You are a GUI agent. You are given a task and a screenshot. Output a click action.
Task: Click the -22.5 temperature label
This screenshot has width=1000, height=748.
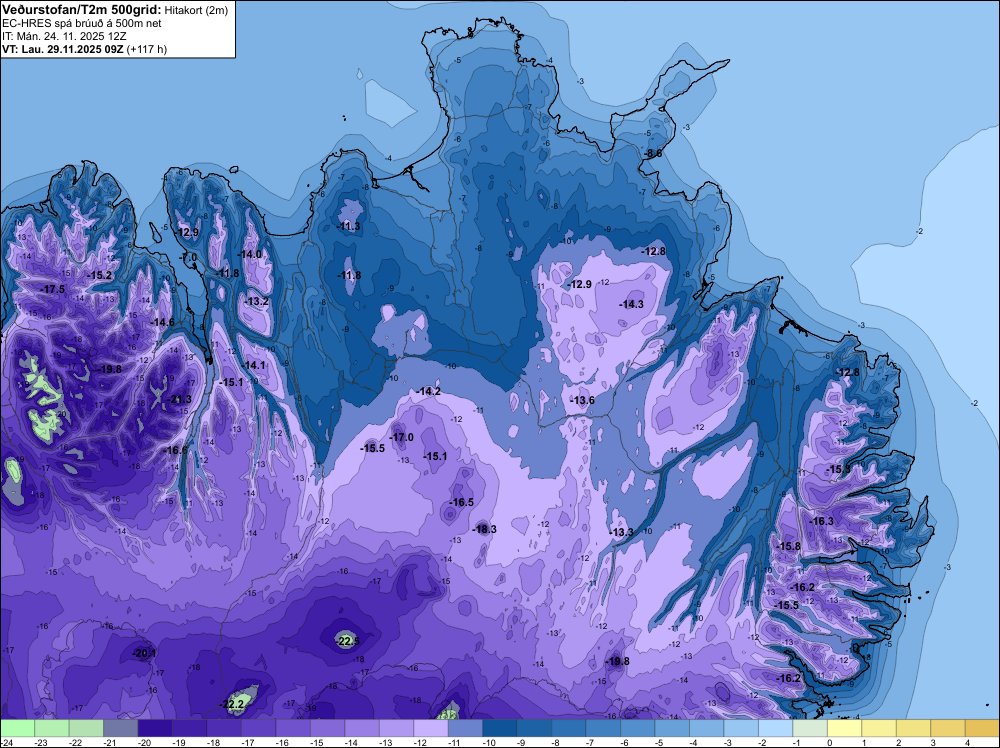pos(348,641)
